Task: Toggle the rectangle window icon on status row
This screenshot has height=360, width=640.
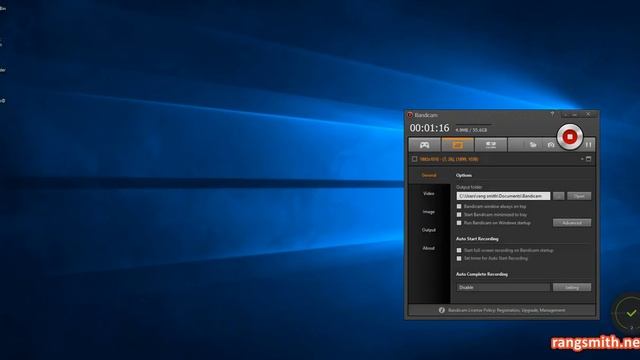Action: tap(589, 159)
